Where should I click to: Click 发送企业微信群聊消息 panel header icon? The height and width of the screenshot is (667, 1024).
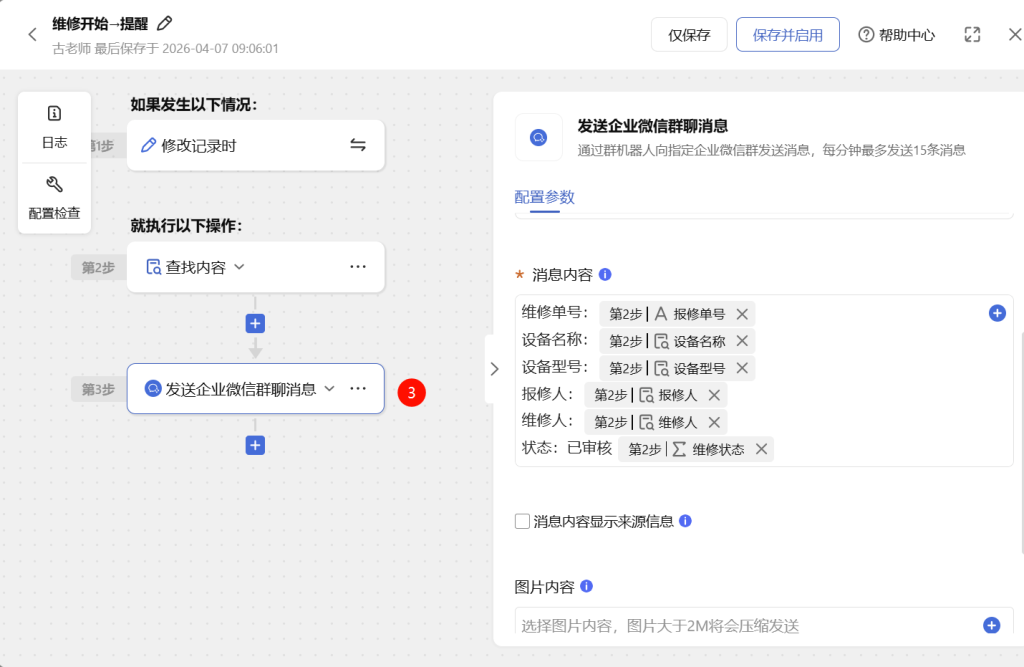tap(539, 138)
